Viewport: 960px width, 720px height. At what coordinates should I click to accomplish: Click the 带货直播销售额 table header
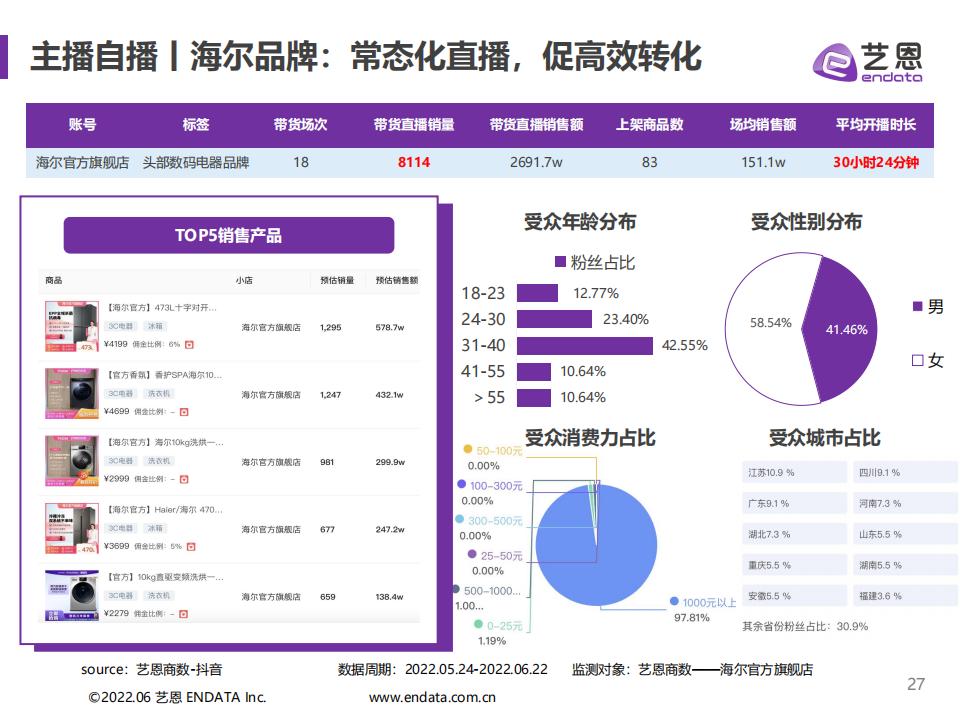(536, 125)
